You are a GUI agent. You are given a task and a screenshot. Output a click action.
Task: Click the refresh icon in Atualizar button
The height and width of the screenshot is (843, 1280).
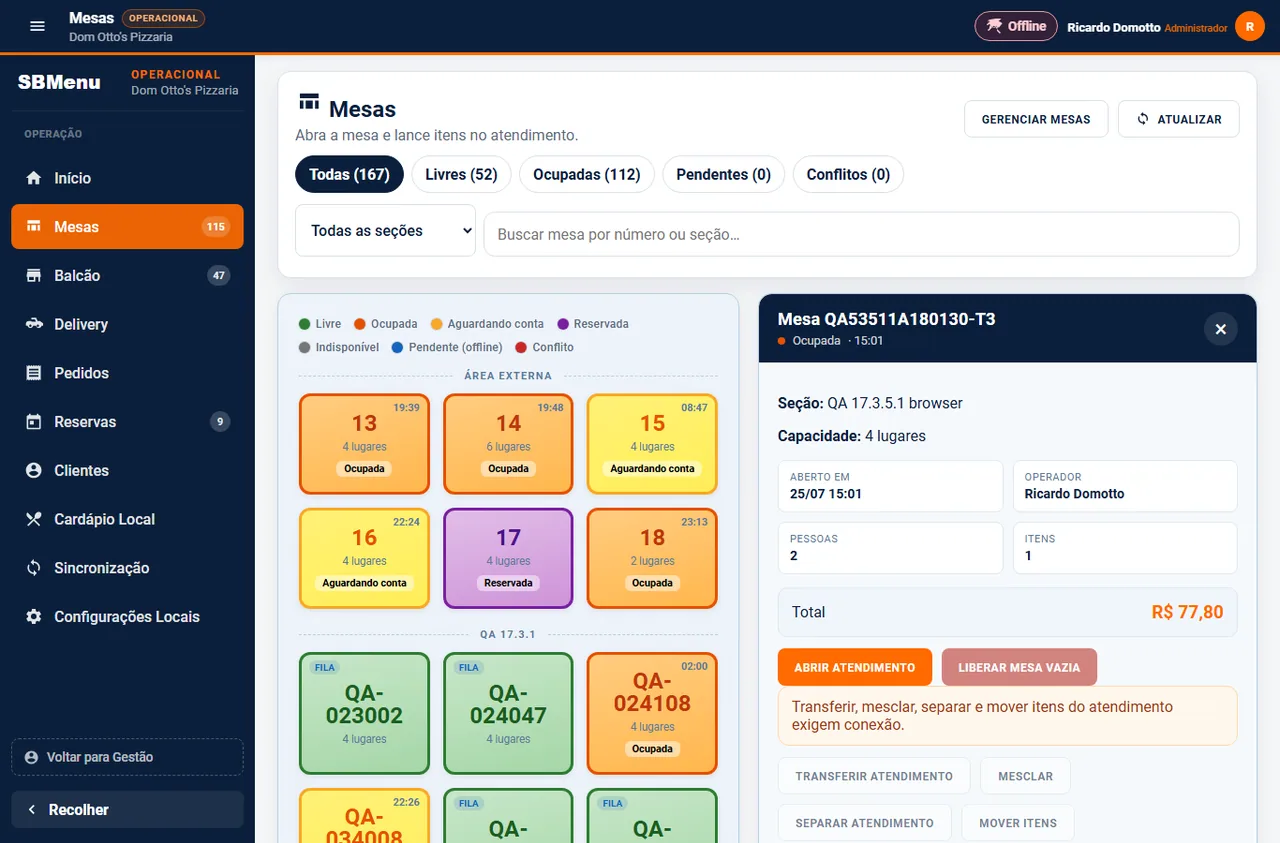click(x=1143, y=119)
